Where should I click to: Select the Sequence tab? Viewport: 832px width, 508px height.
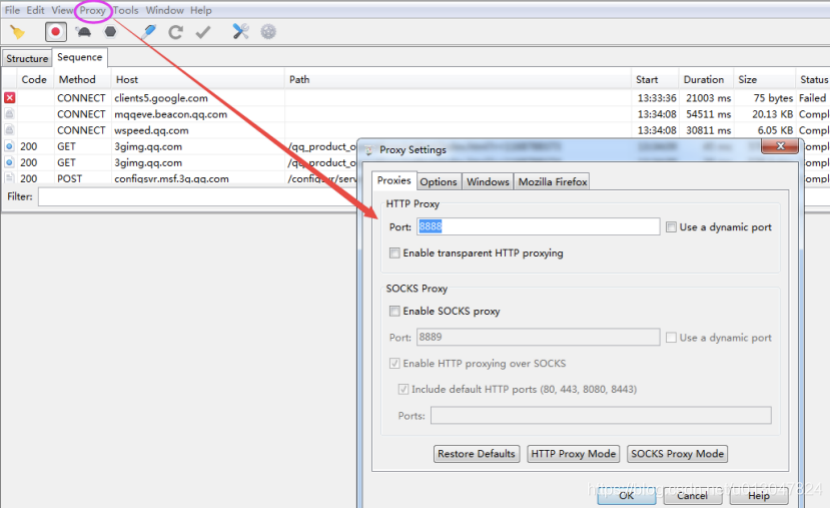click(x=80, y=57)
